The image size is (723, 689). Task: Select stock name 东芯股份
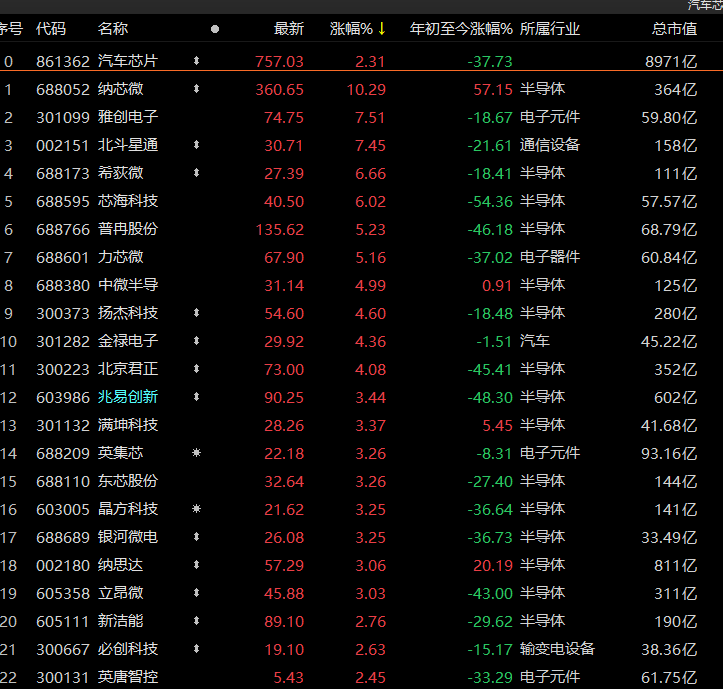[x=128, y=481]
